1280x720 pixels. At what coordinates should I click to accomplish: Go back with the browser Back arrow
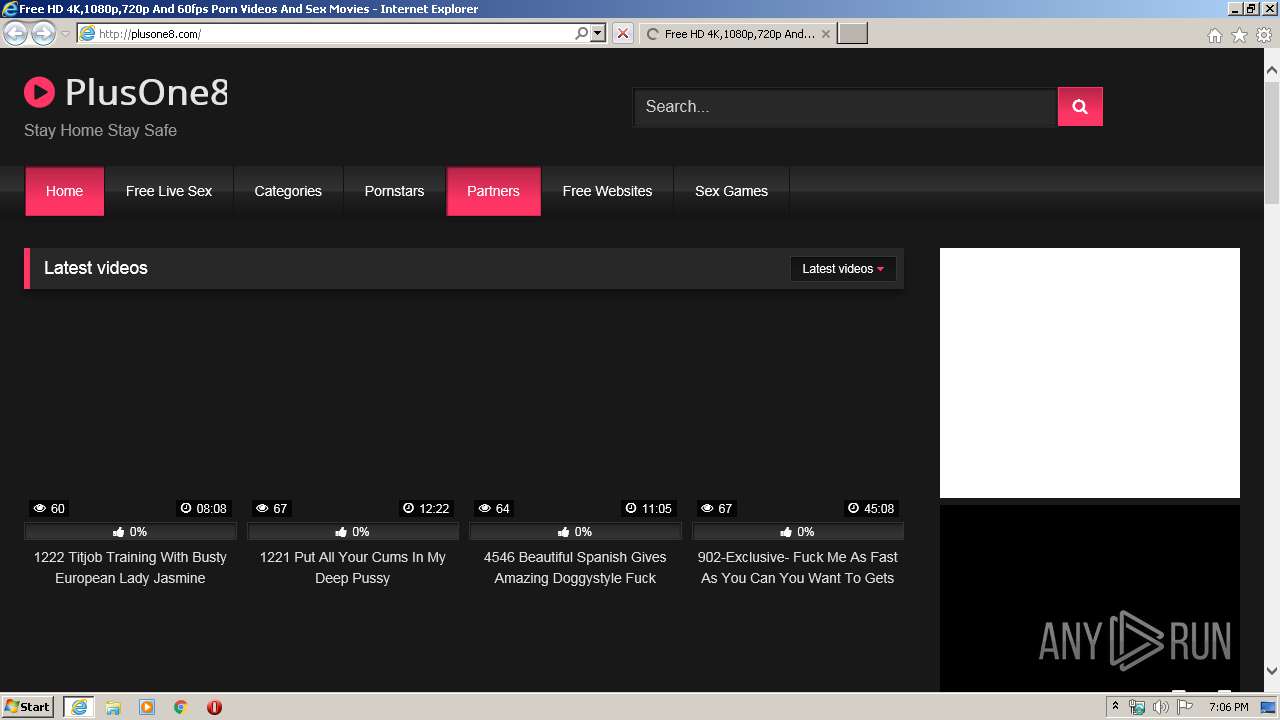[15, 33]
